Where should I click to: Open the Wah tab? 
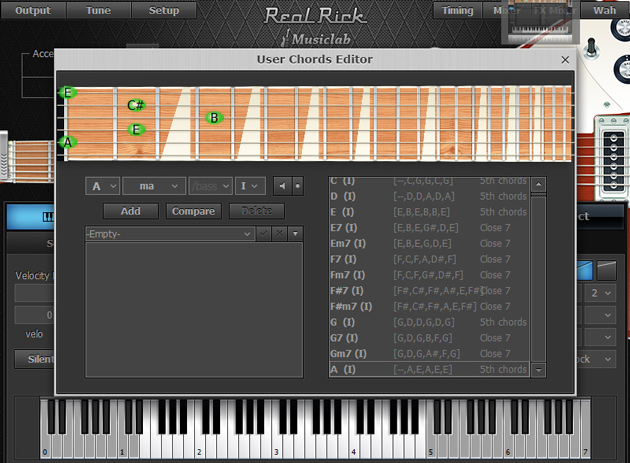pyautogui.click(x=604, y=10)
